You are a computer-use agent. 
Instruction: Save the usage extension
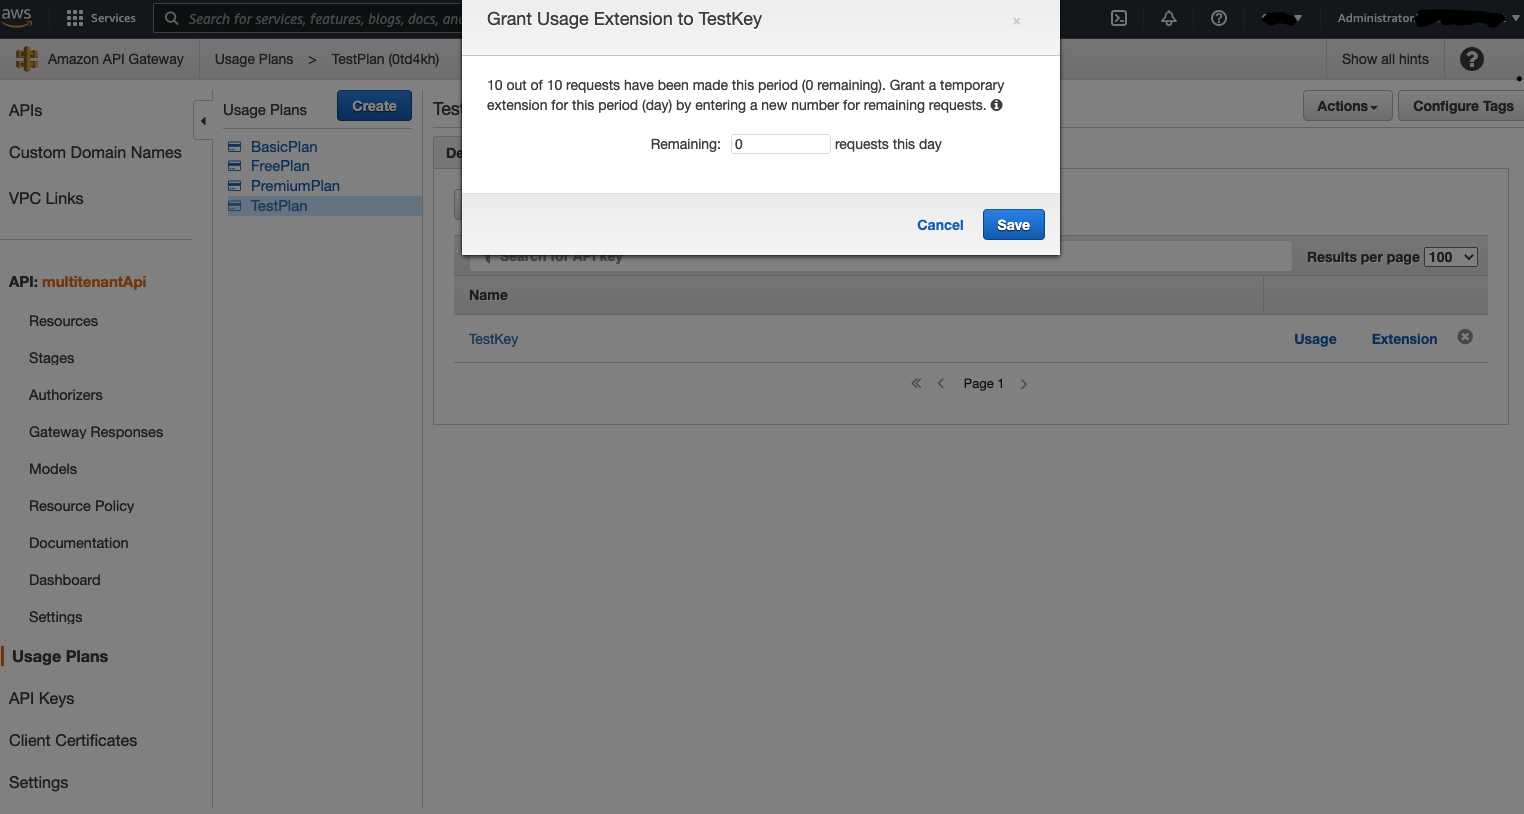tap(1013, 225)
